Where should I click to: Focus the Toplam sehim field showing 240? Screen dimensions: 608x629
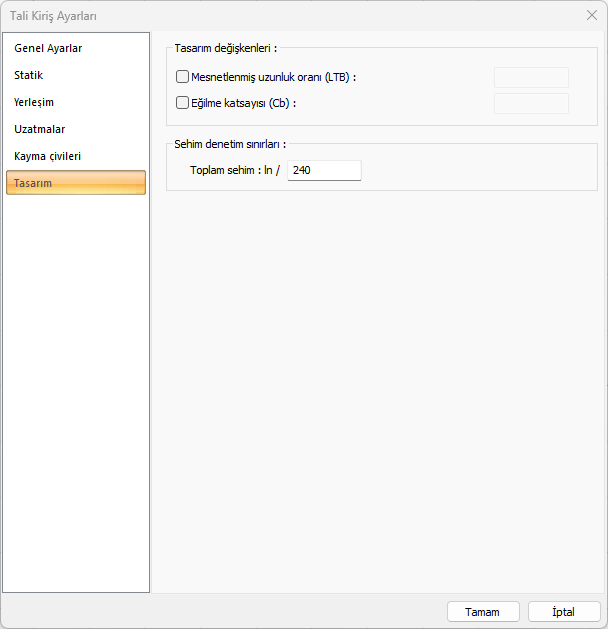point(324,170)
